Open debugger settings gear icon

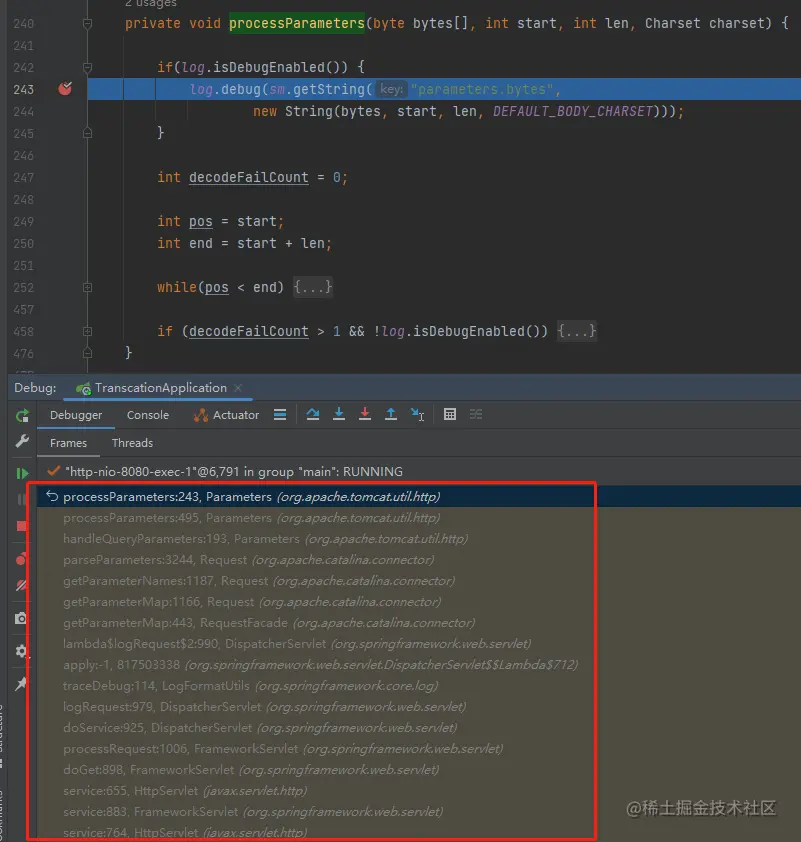(21, 651)
